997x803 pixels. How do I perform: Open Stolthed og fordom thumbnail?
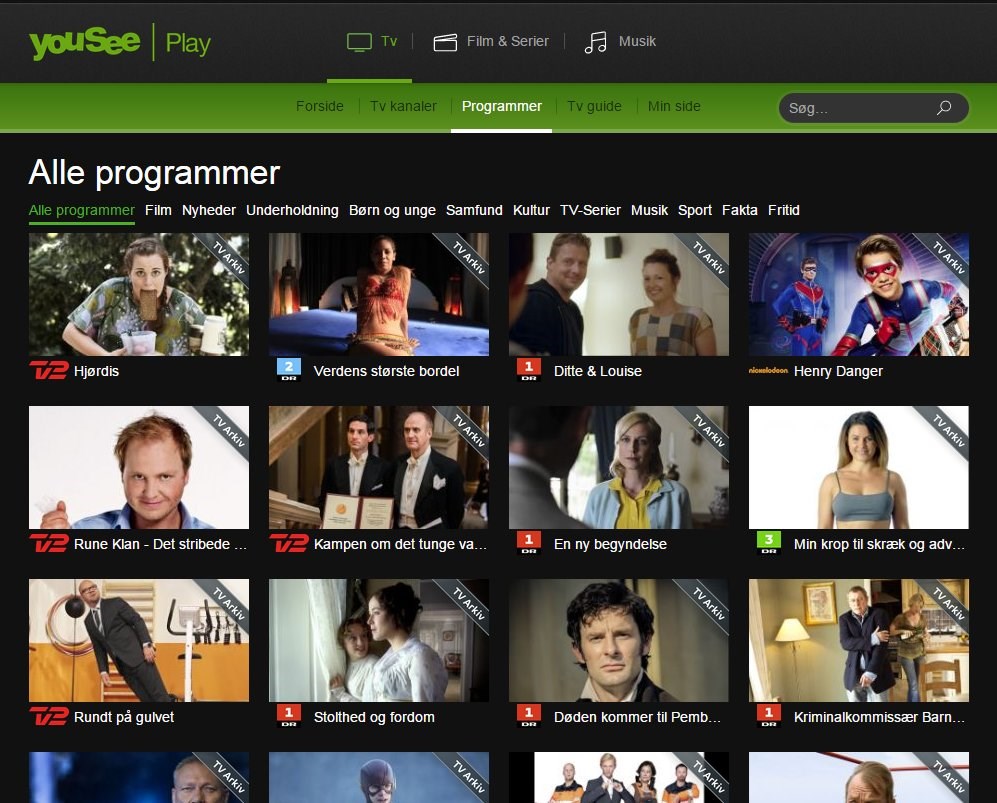pyautogui.click(x=379, y=640)
